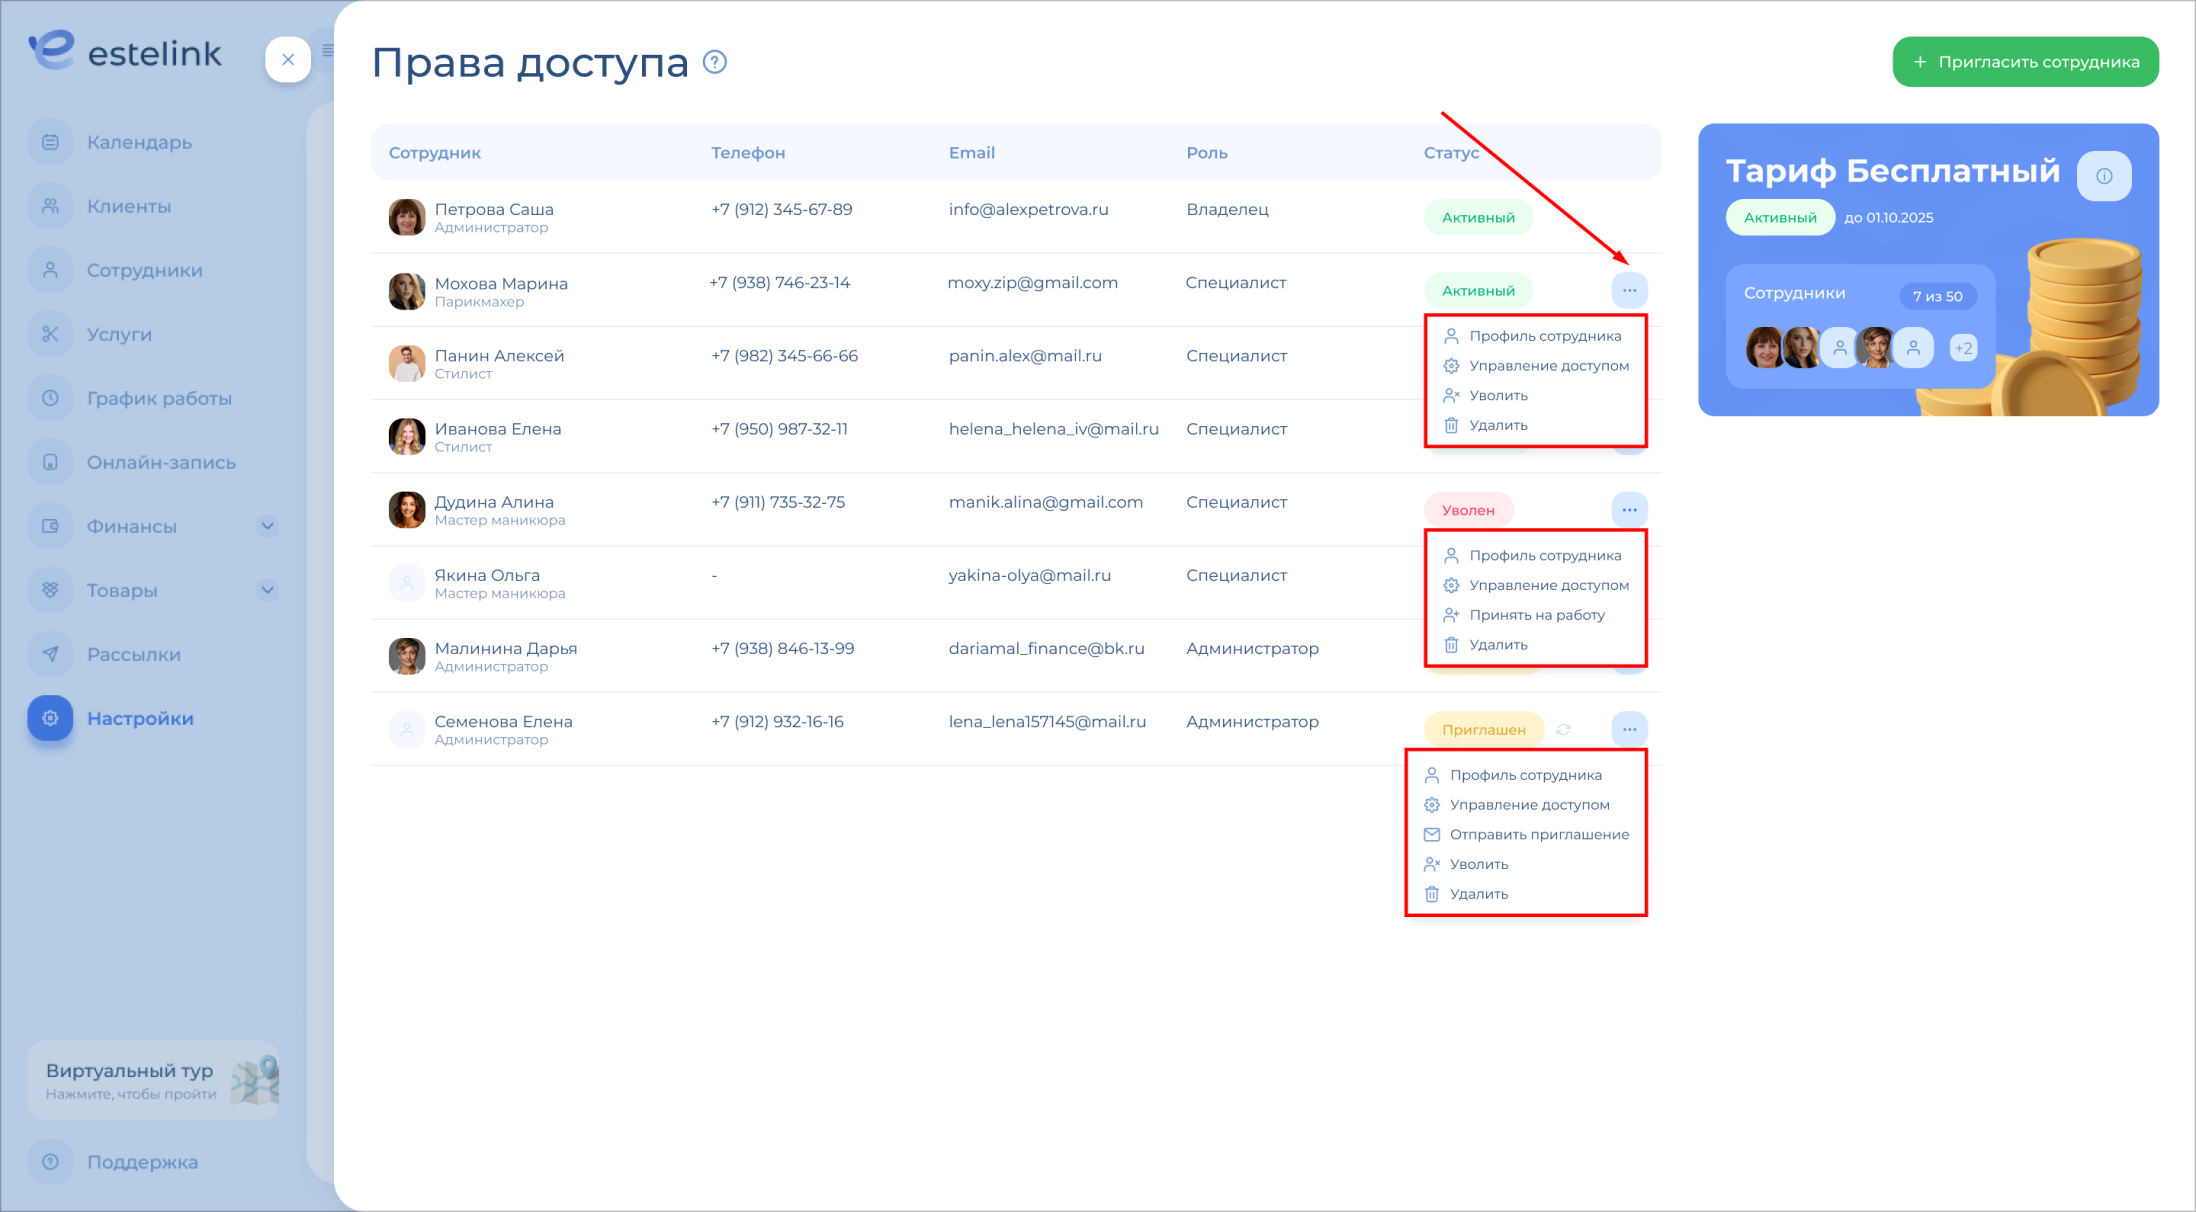Click help icon next to Права доступа

click(715, 62)
